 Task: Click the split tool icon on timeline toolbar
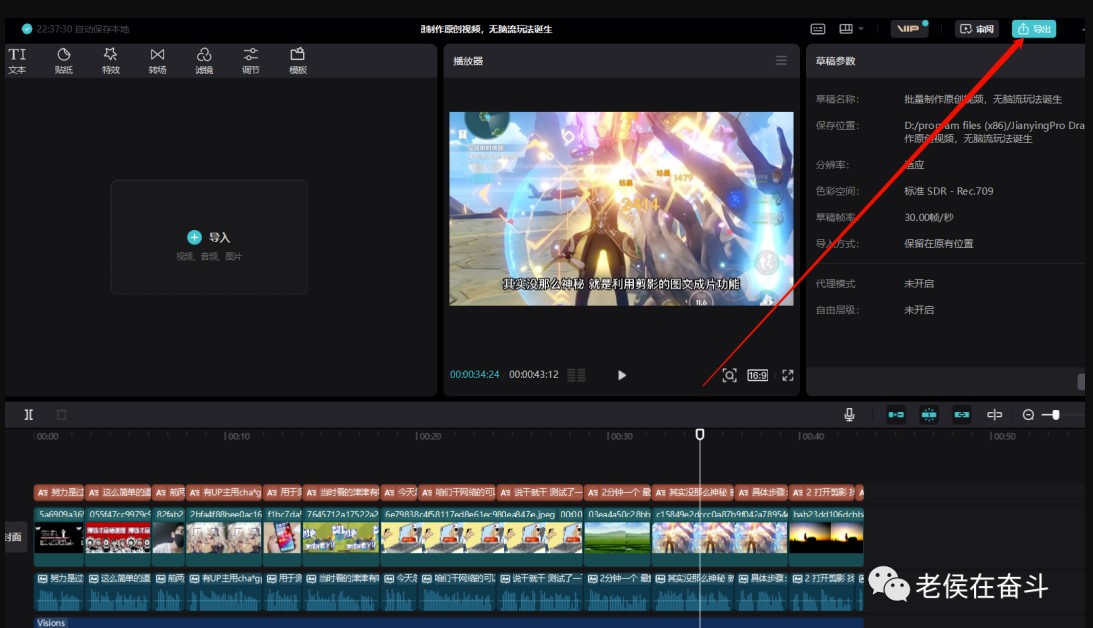pos(29,414)
